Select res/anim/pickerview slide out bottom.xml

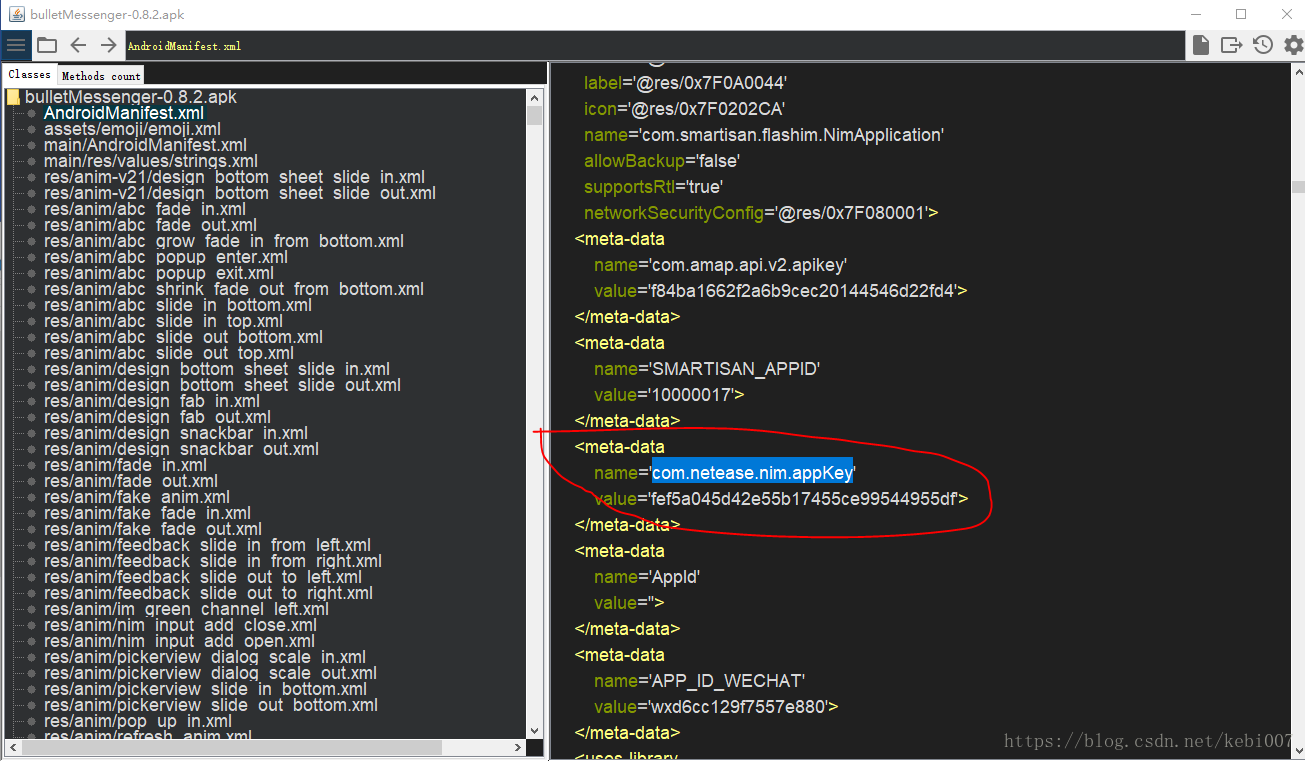point(211,705)
